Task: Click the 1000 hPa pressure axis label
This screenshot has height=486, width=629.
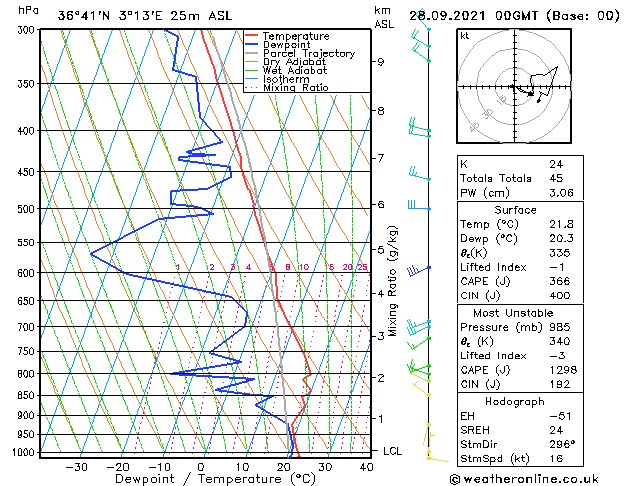Action: [x=25, y=452]
